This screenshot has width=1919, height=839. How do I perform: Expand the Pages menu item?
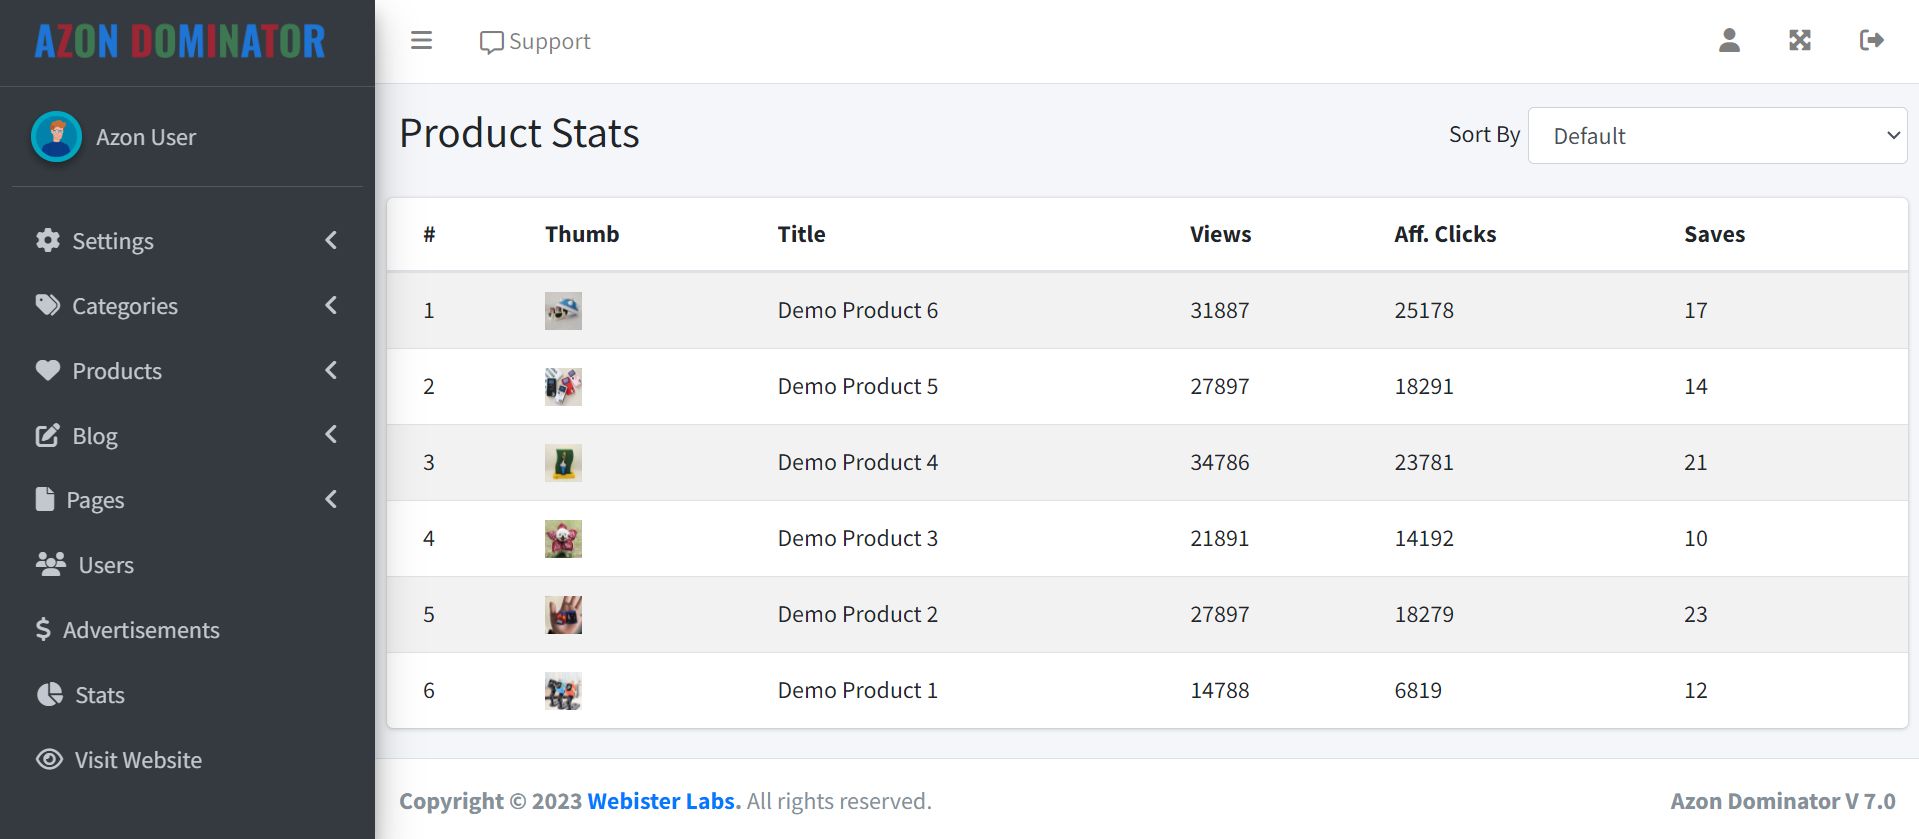point(95,500)
